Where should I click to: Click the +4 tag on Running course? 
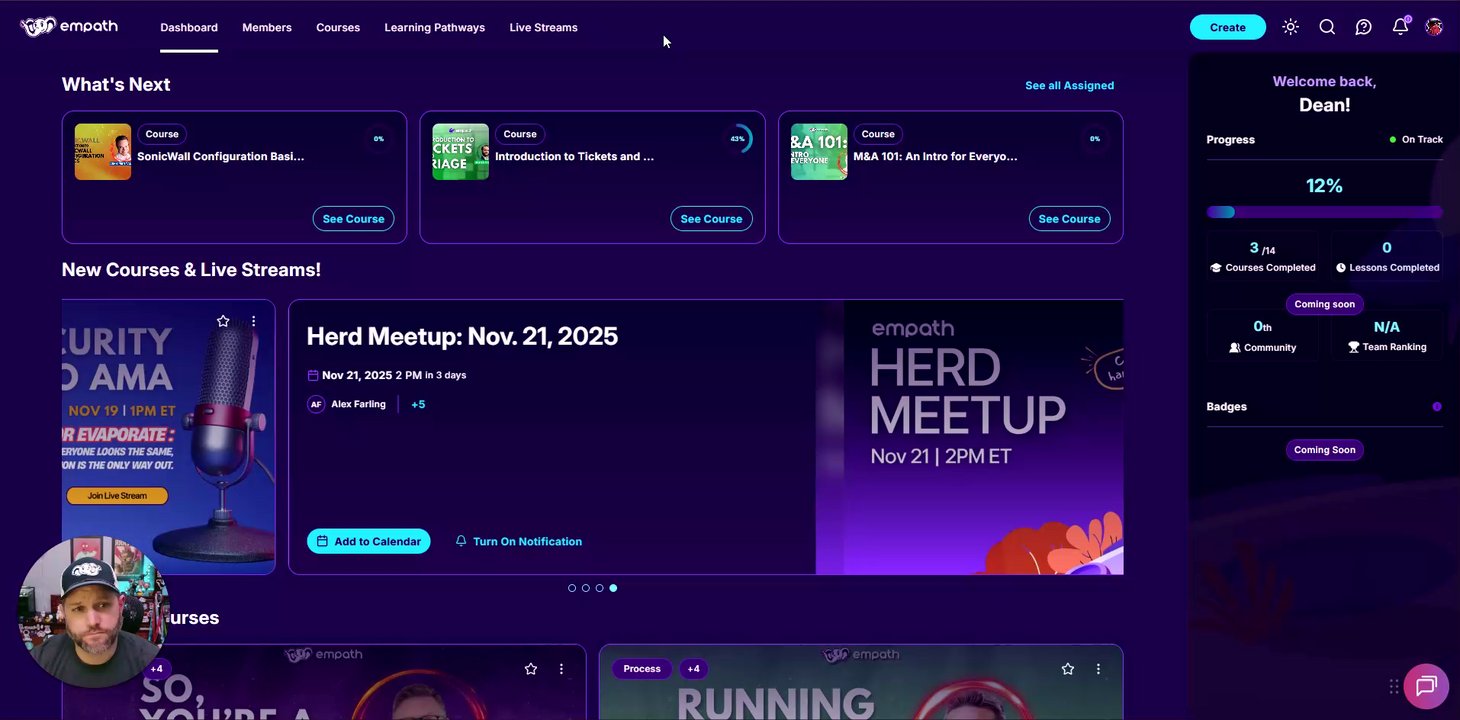point(694,669)
